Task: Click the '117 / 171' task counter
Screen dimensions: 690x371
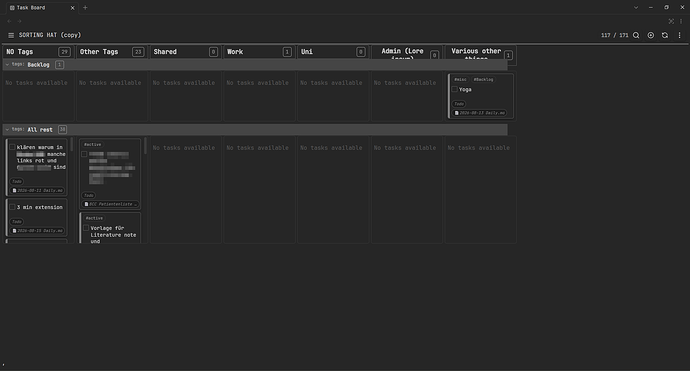Action: pos(614,35)
